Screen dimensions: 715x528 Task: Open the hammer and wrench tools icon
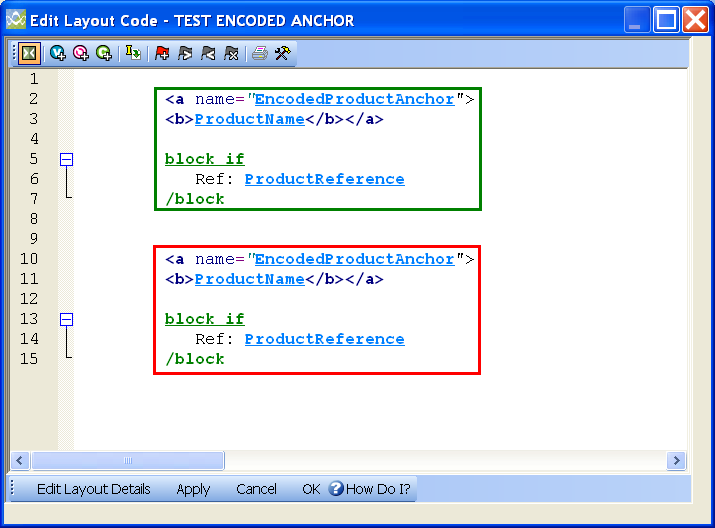pyautogui.click(x=283, y=53)
